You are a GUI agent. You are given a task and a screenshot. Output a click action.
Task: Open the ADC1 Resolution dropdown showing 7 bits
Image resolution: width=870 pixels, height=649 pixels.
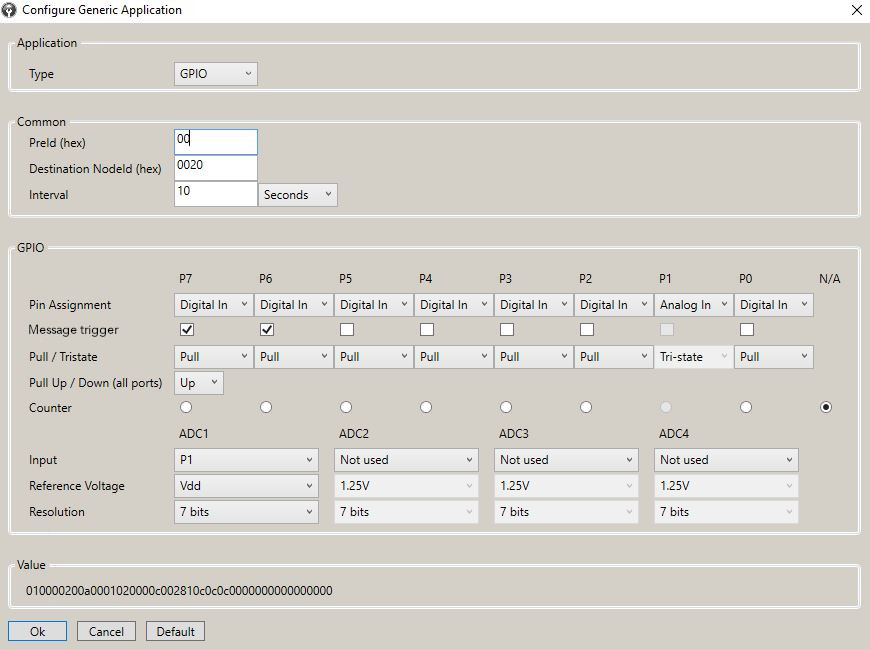click(x=246, y=511)
